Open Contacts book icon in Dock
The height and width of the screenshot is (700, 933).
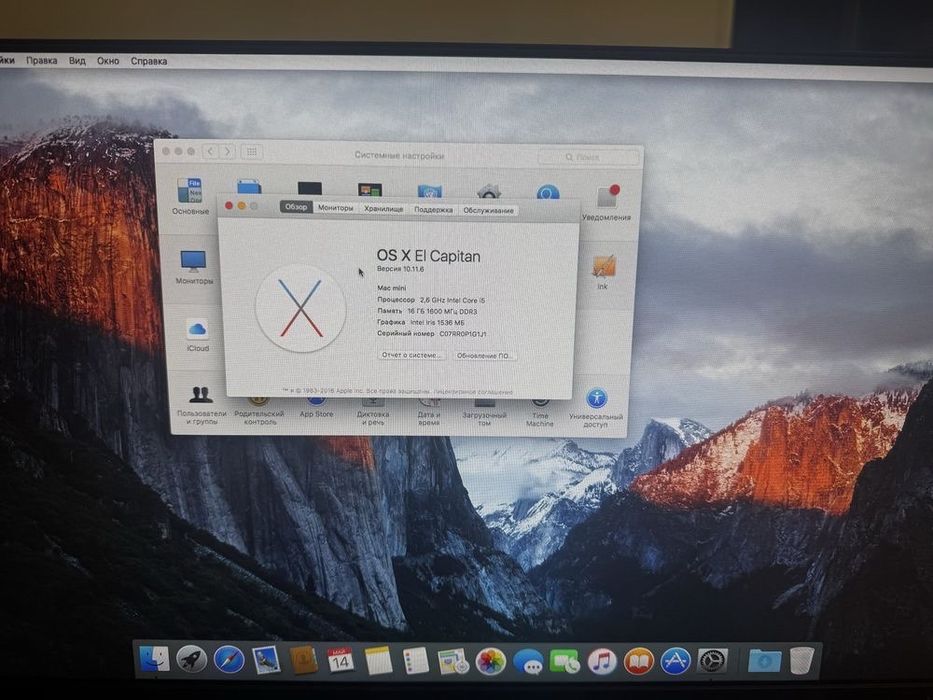point(303,660)
